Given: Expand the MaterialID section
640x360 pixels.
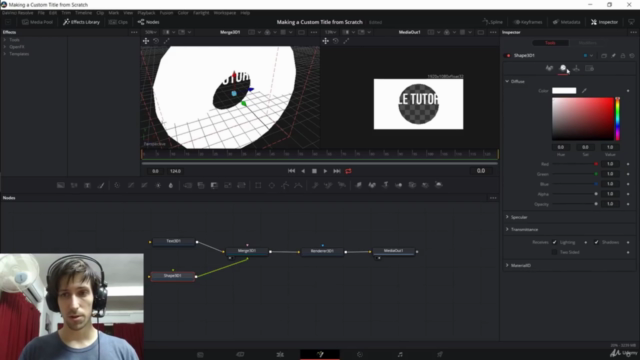Looking at the screenshot, I should click(507, 265).
